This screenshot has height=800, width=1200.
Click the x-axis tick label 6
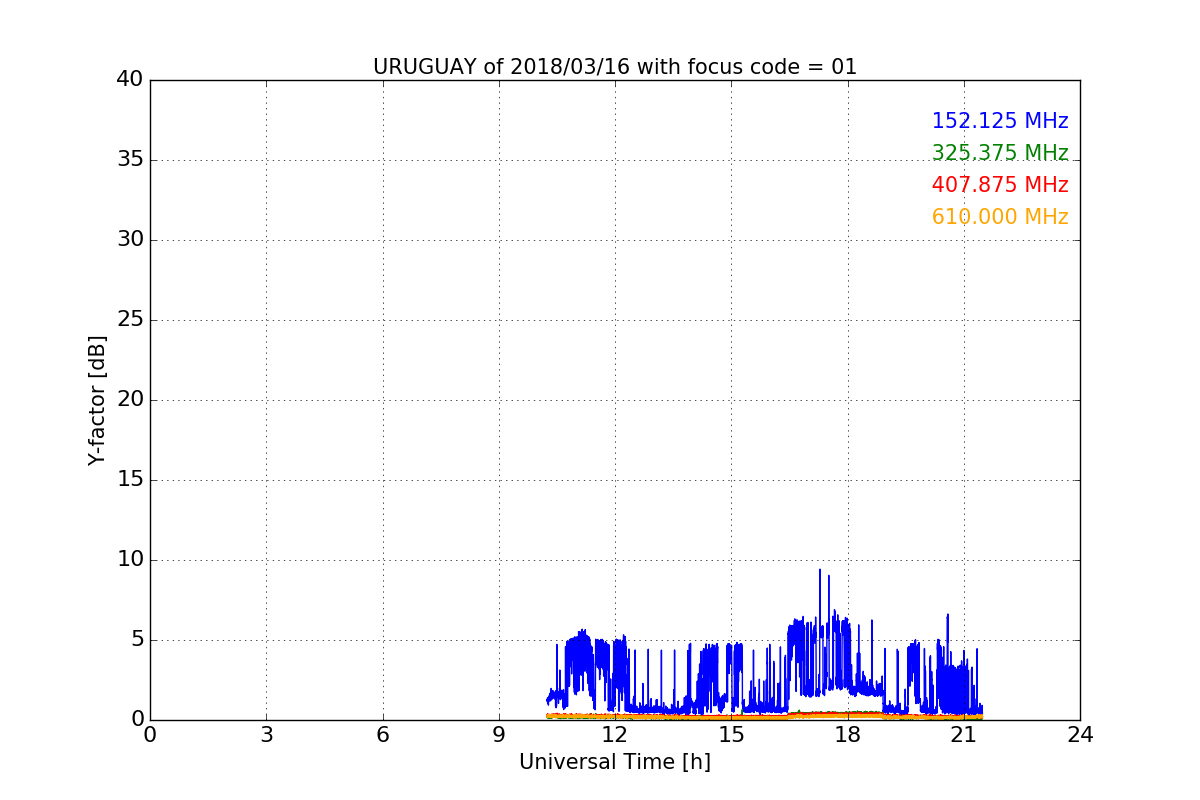pyautogui.click(x=383, y=735)
